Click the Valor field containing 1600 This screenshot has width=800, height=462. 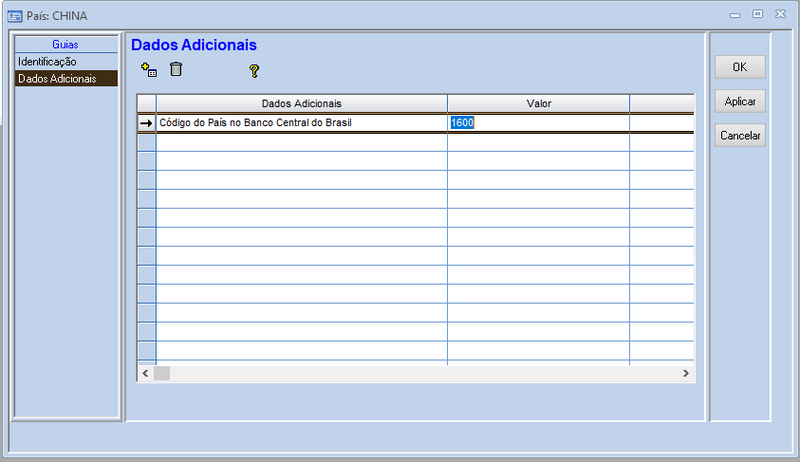pyautogui.click(x=538, y=123)
